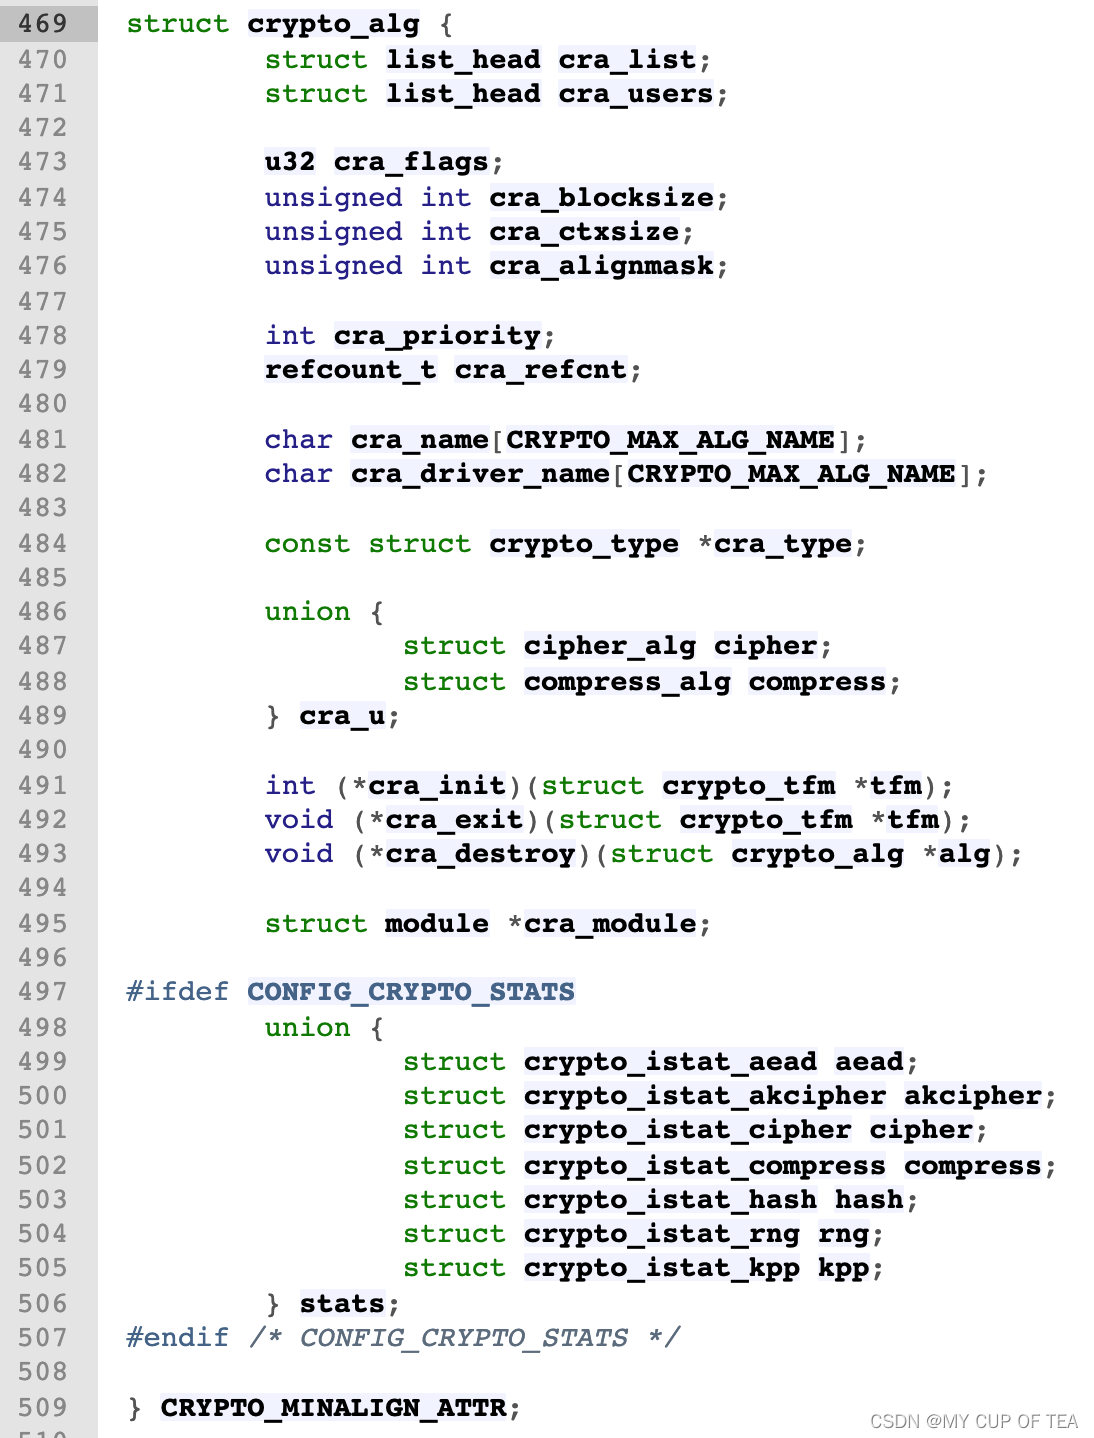Open cra_ctxsize identifier reference

pyautogui.click(x=584, y=232)
